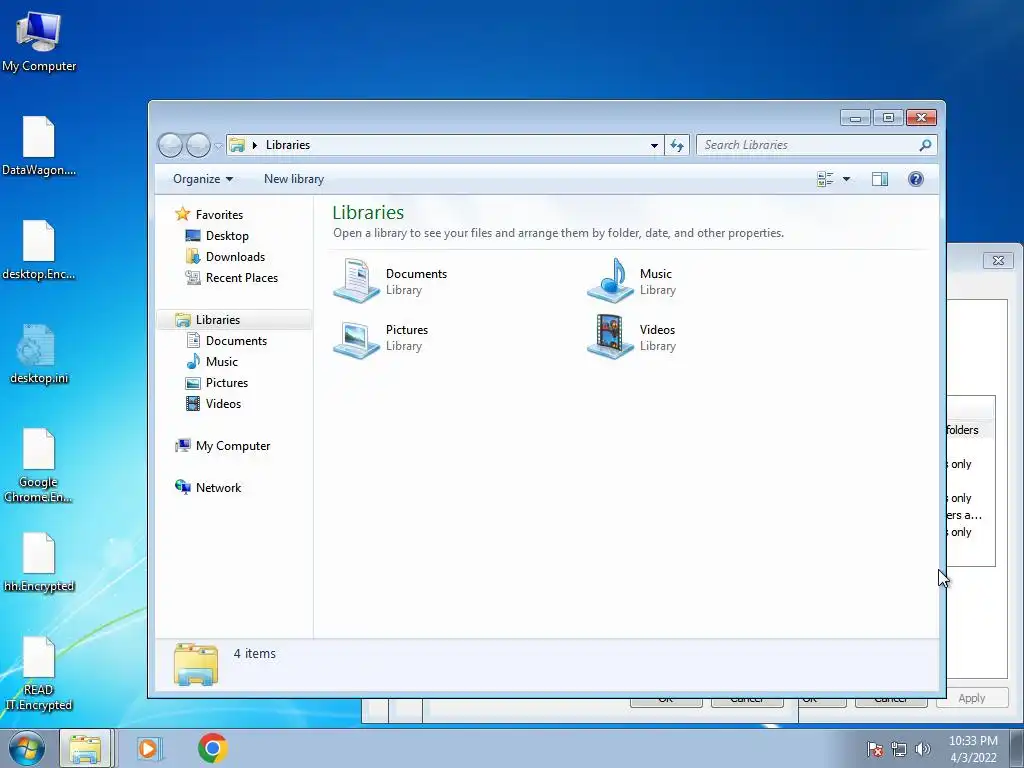The width and height of the screenshot is (1024, 768).
Task: Open the Documents library icon
Action: [357, 281]
